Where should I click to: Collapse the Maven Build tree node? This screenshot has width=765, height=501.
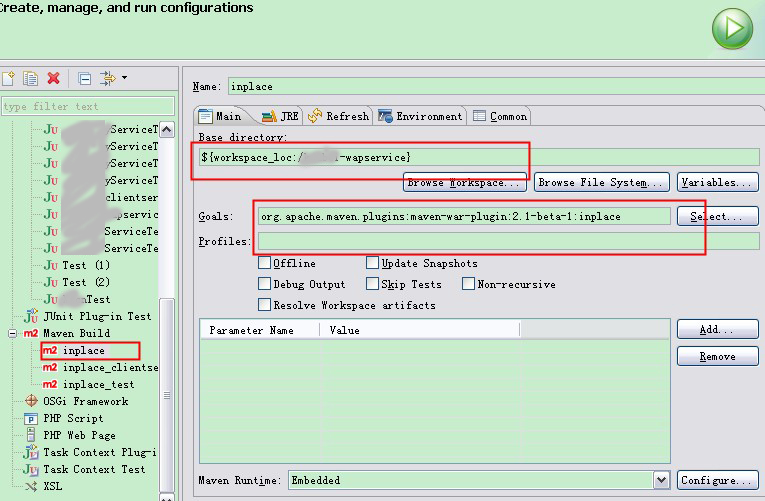pyautogui.click(x=13, y=334)
